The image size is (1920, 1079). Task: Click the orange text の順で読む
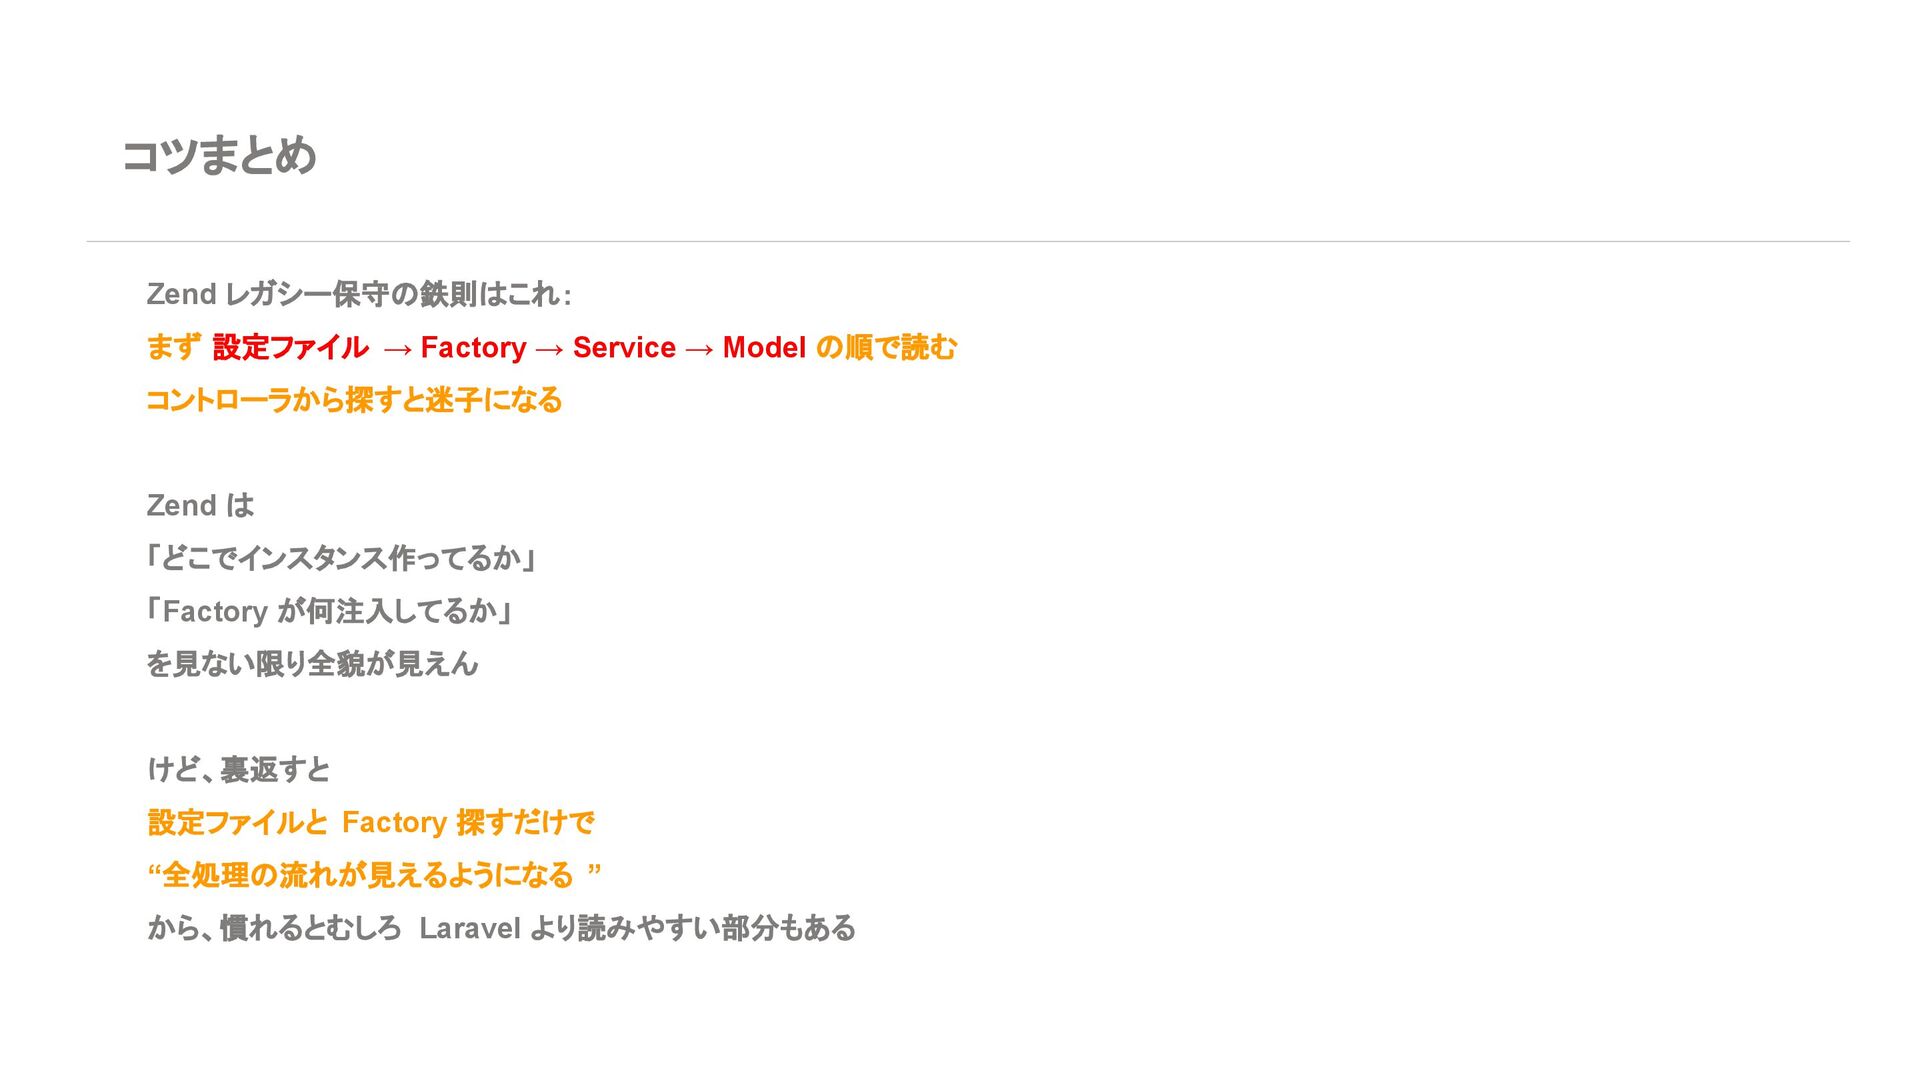coord(886,347)
